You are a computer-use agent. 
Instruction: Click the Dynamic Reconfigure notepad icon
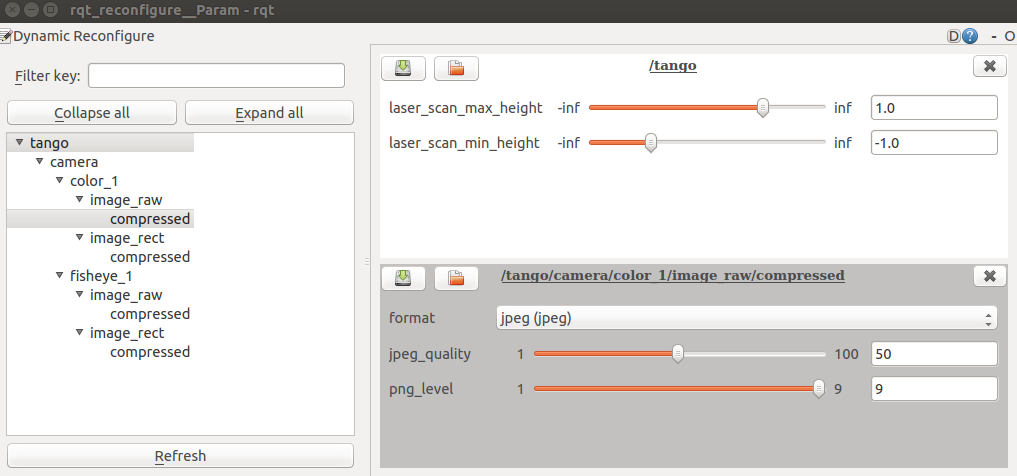[x=6, y=36]
